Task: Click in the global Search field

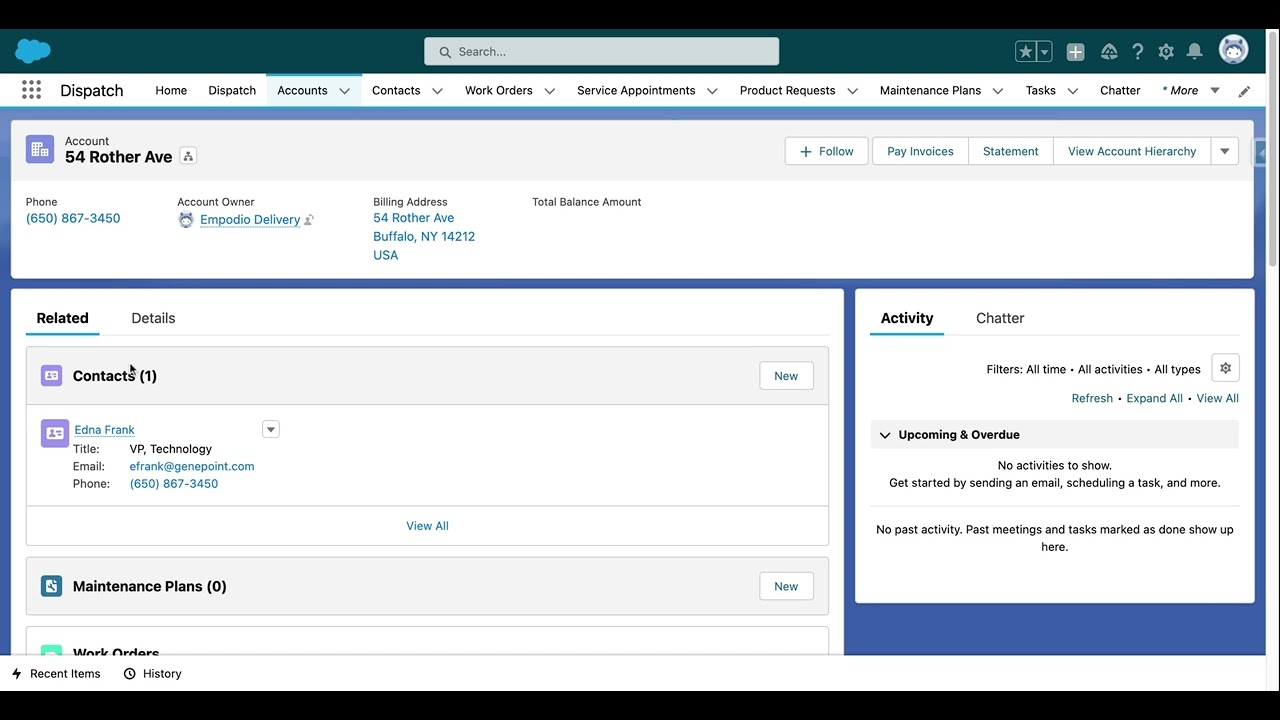Action: click(x=601, y=52)
